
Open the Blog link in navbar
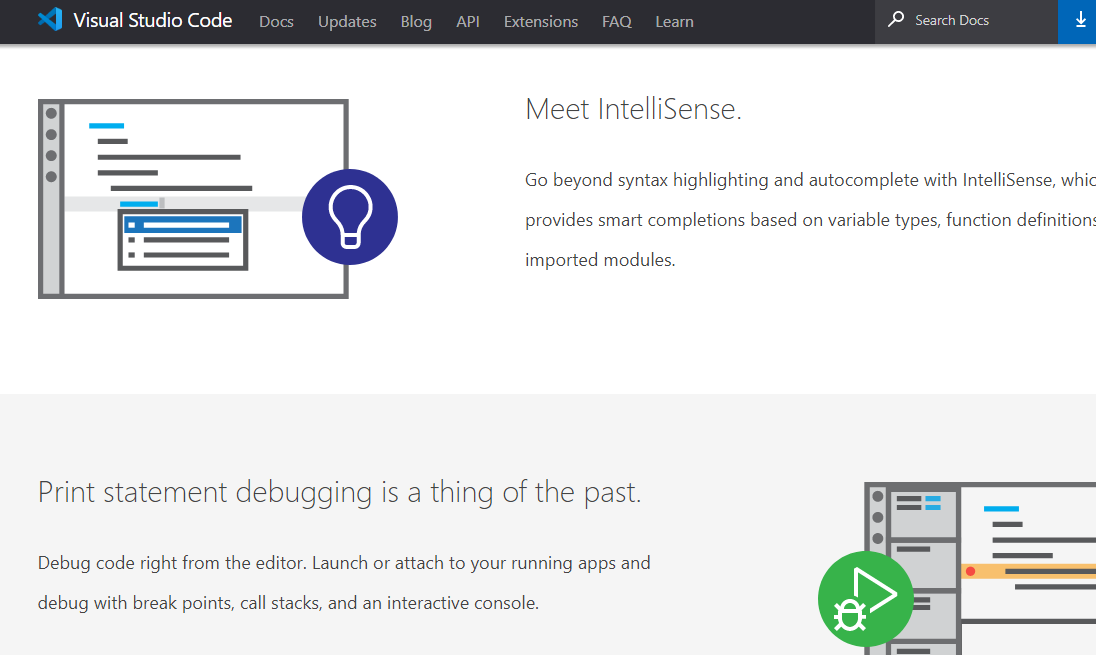416,22
